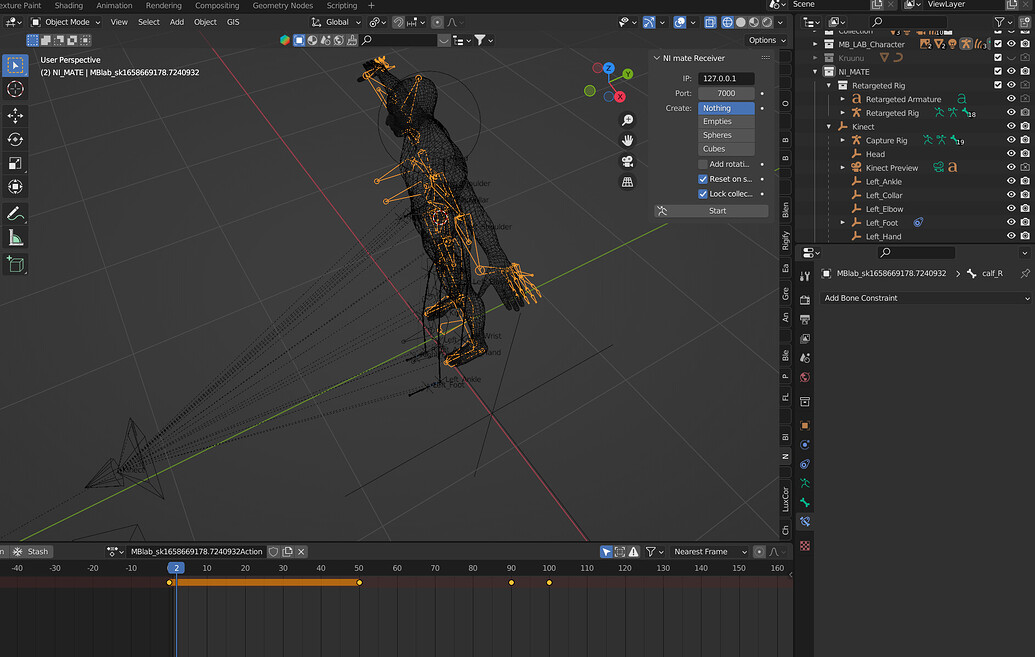Open the GIS menu
Viewport: 1035px width, 657px height.
(233, 22)
